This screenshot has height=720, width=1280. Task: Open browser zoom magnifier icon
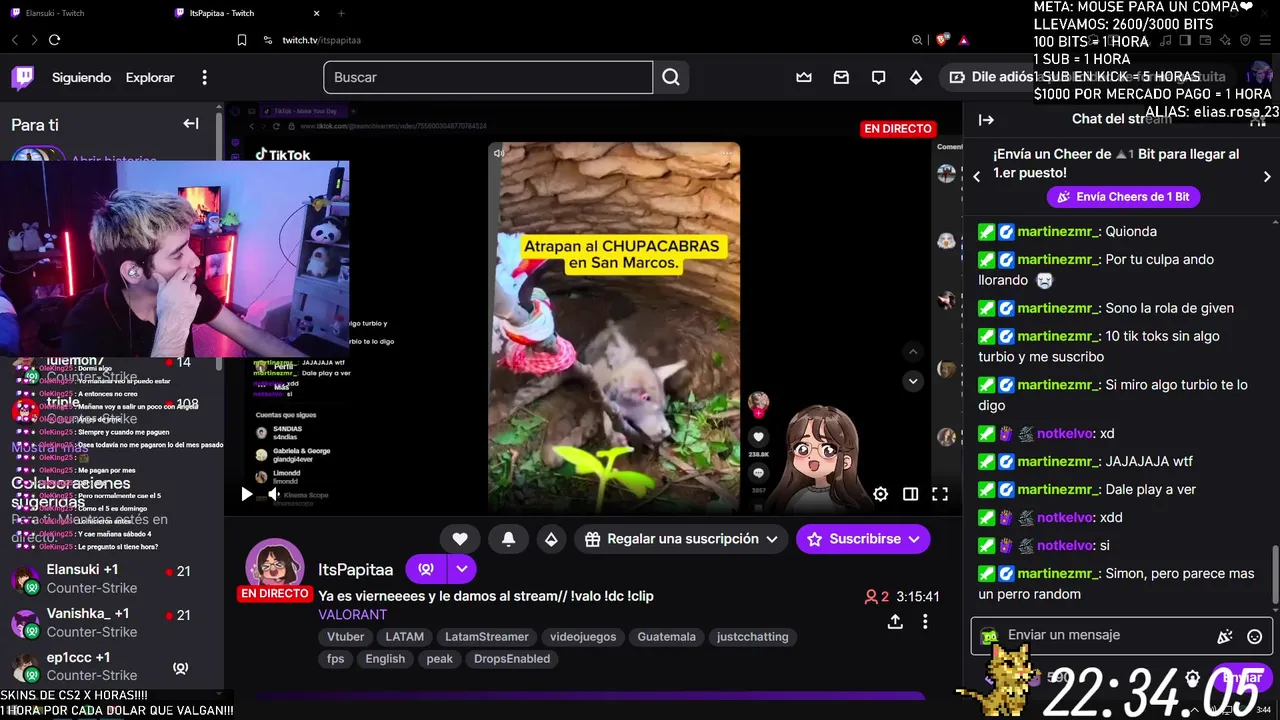[x=917, y=40]
